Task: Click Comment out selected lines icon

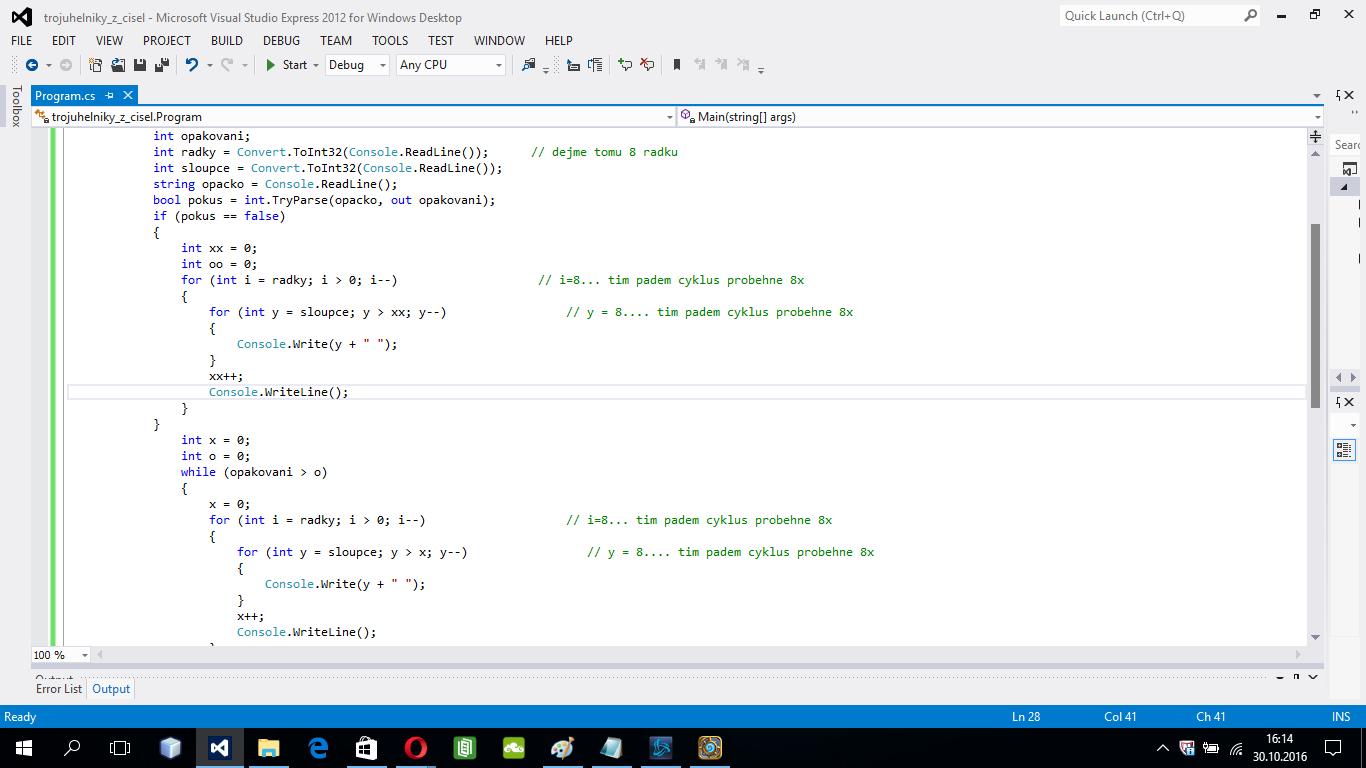Action: click(x=625, y=65)
